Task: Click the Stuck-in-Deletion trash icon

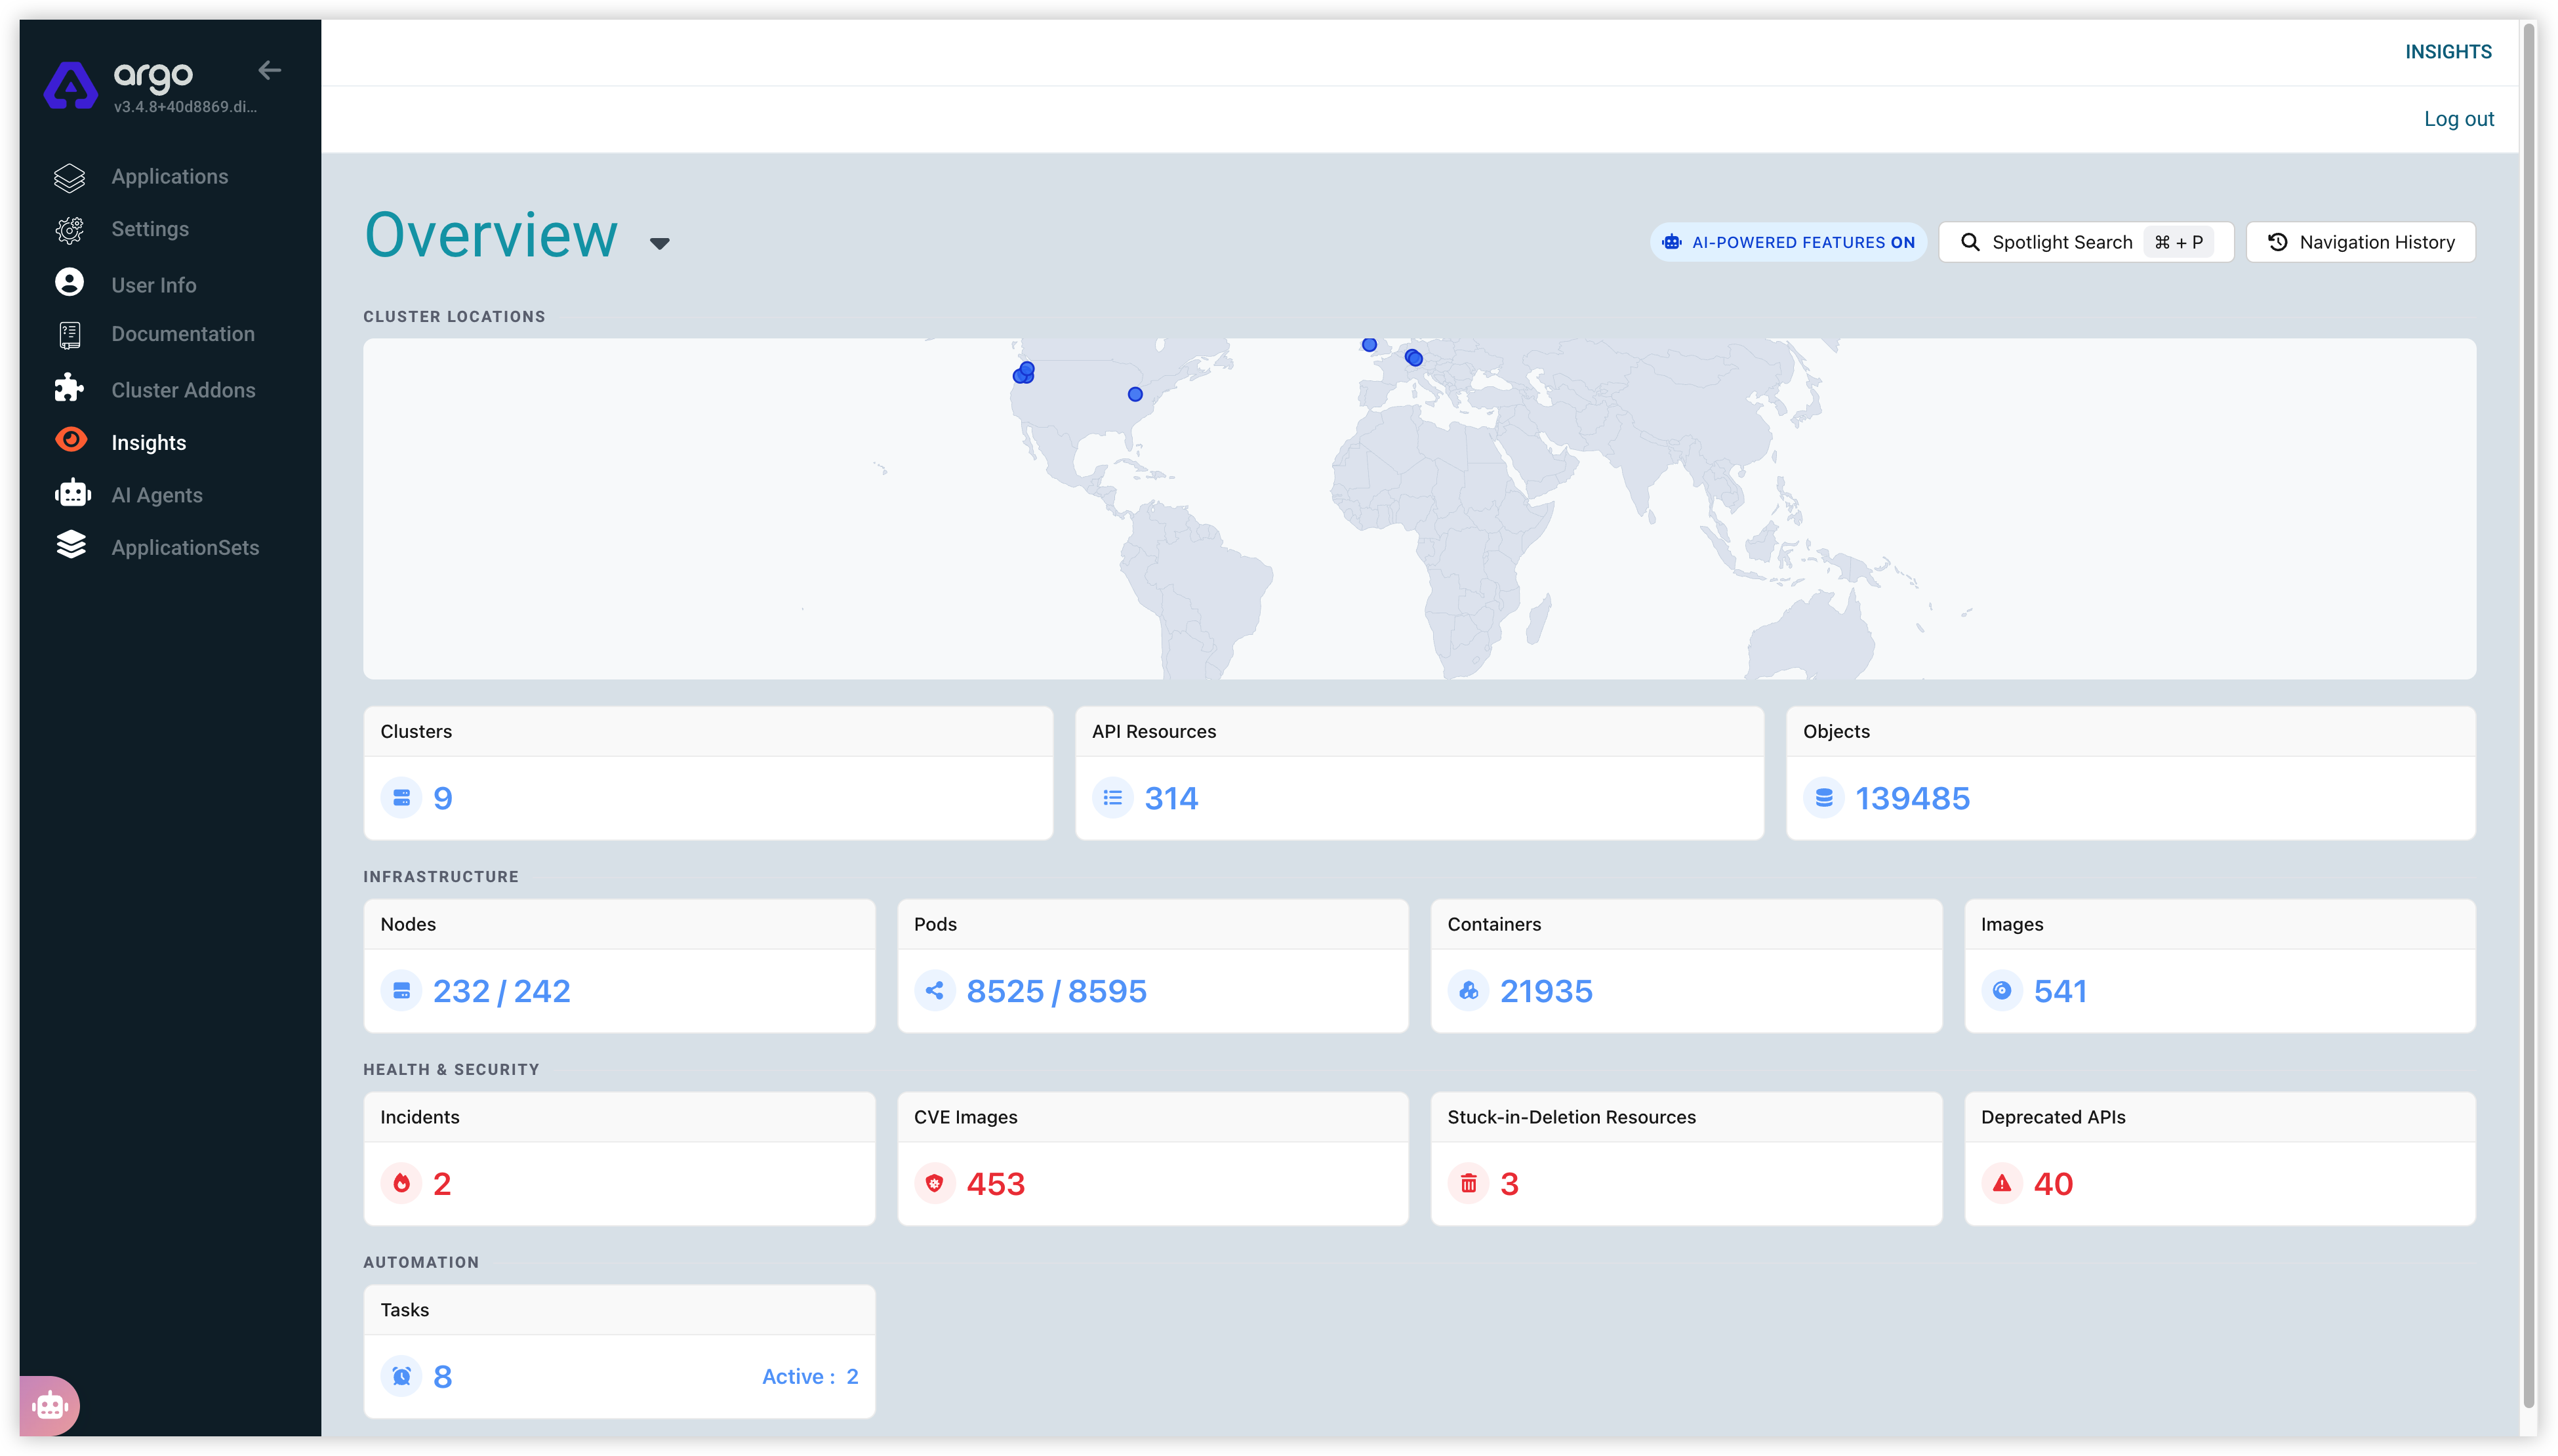Action: [1468, 1184]
